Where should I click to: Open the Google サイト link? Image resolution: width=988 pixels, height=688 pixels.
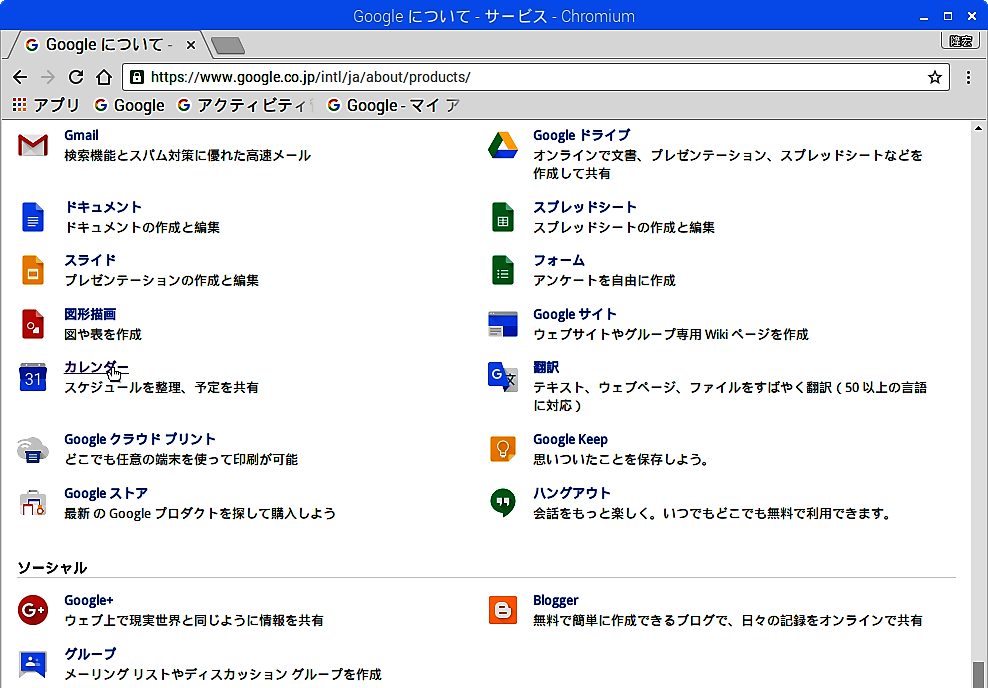(575, 314)
